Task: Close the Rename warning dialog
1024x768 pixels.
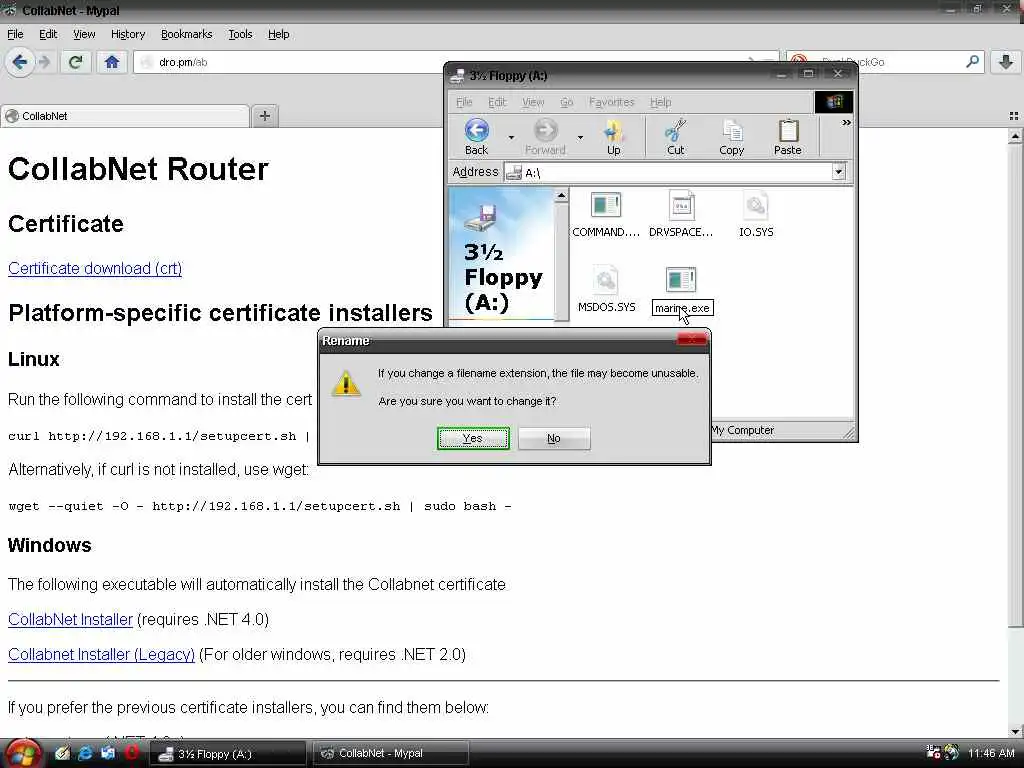Action: pos(691,339)
